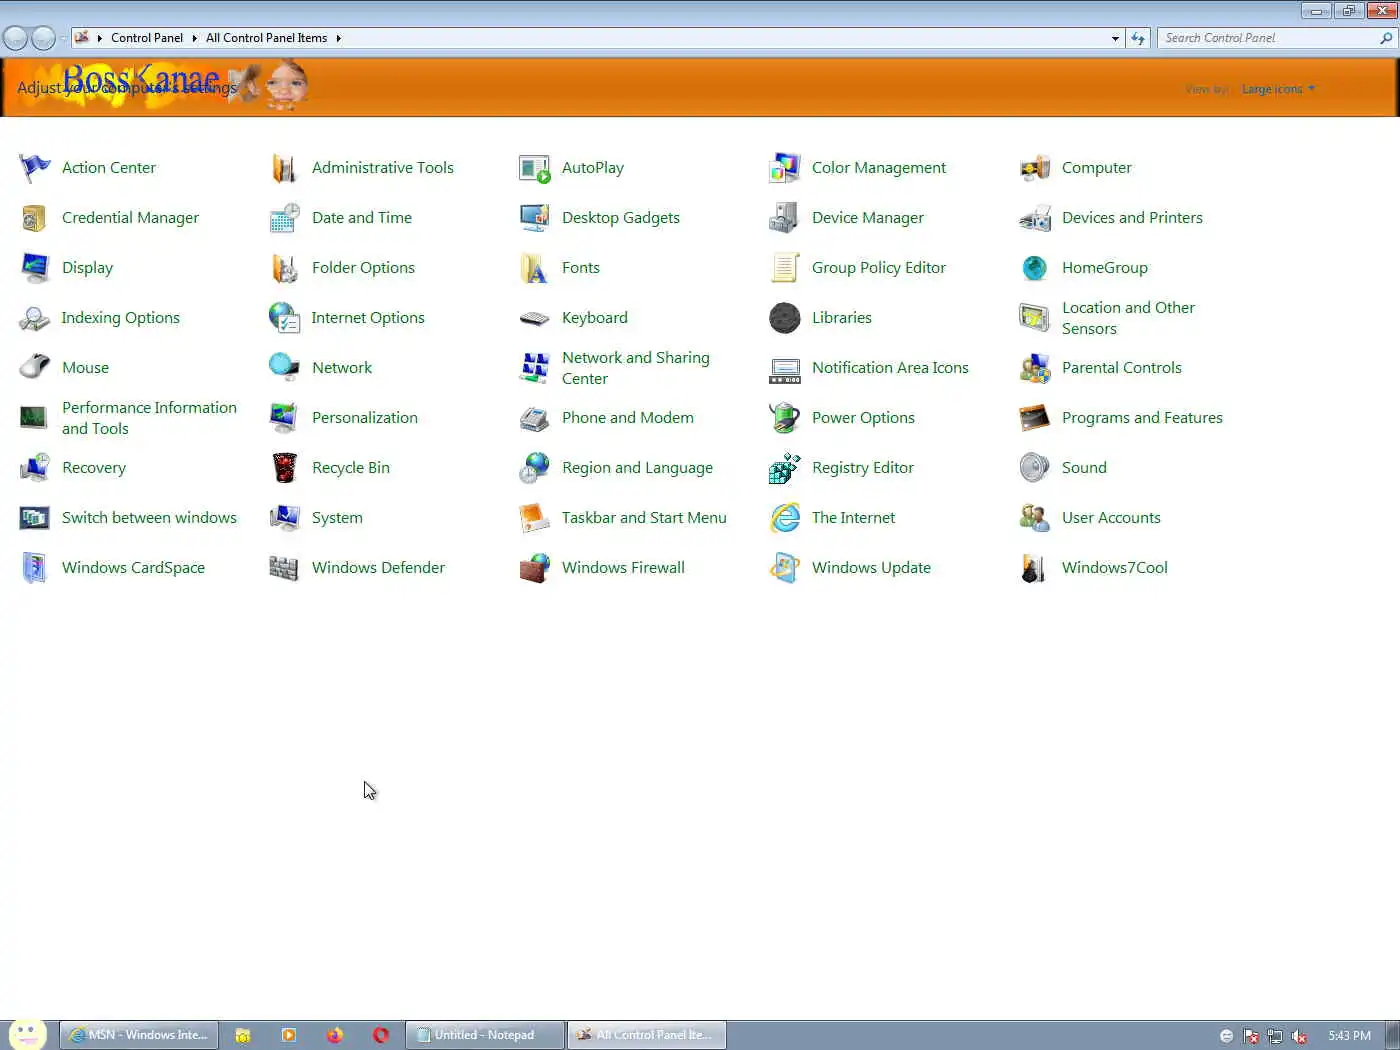Click the Notification Area Icons link
Viewport: 1400px width, 1050px height.
[x=890, y=368]
